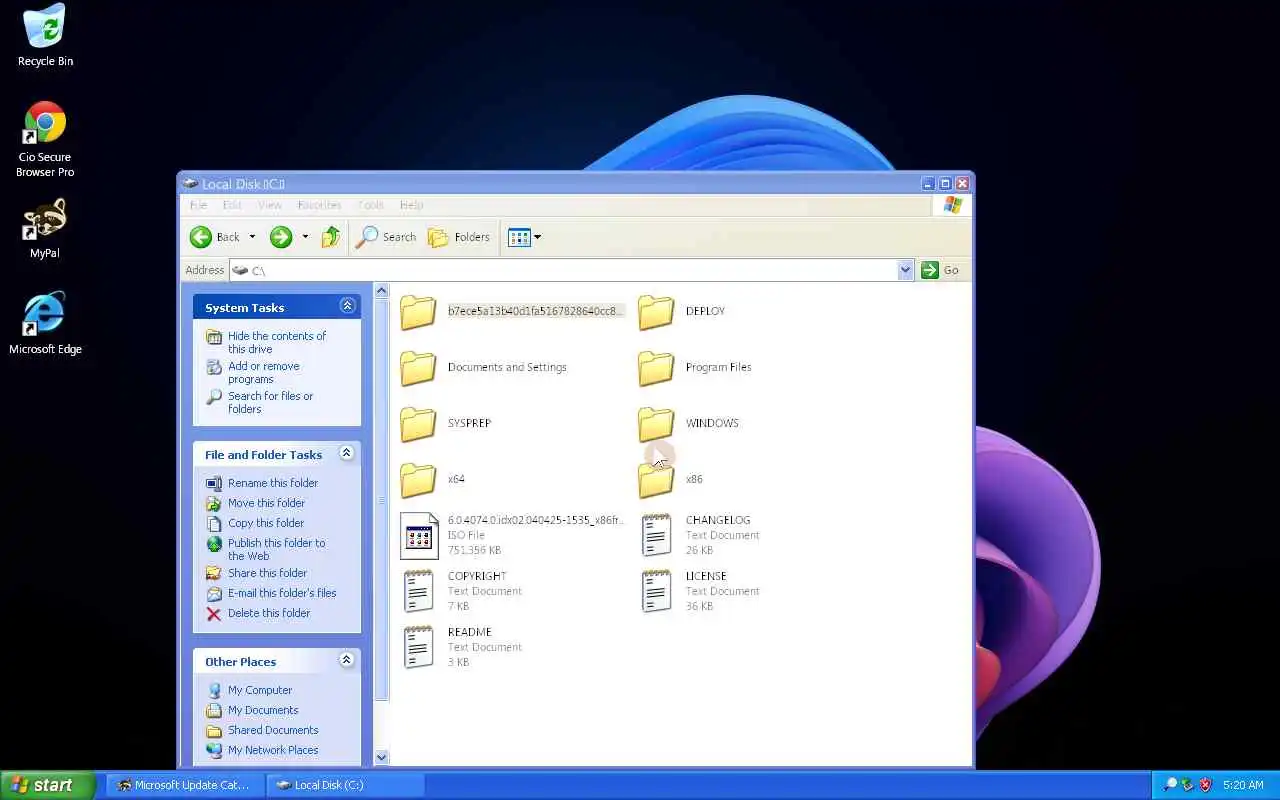Select the 6.0.4074.0 ISO file
This screenshot has width=1280, height=800.
click(511, 535)
